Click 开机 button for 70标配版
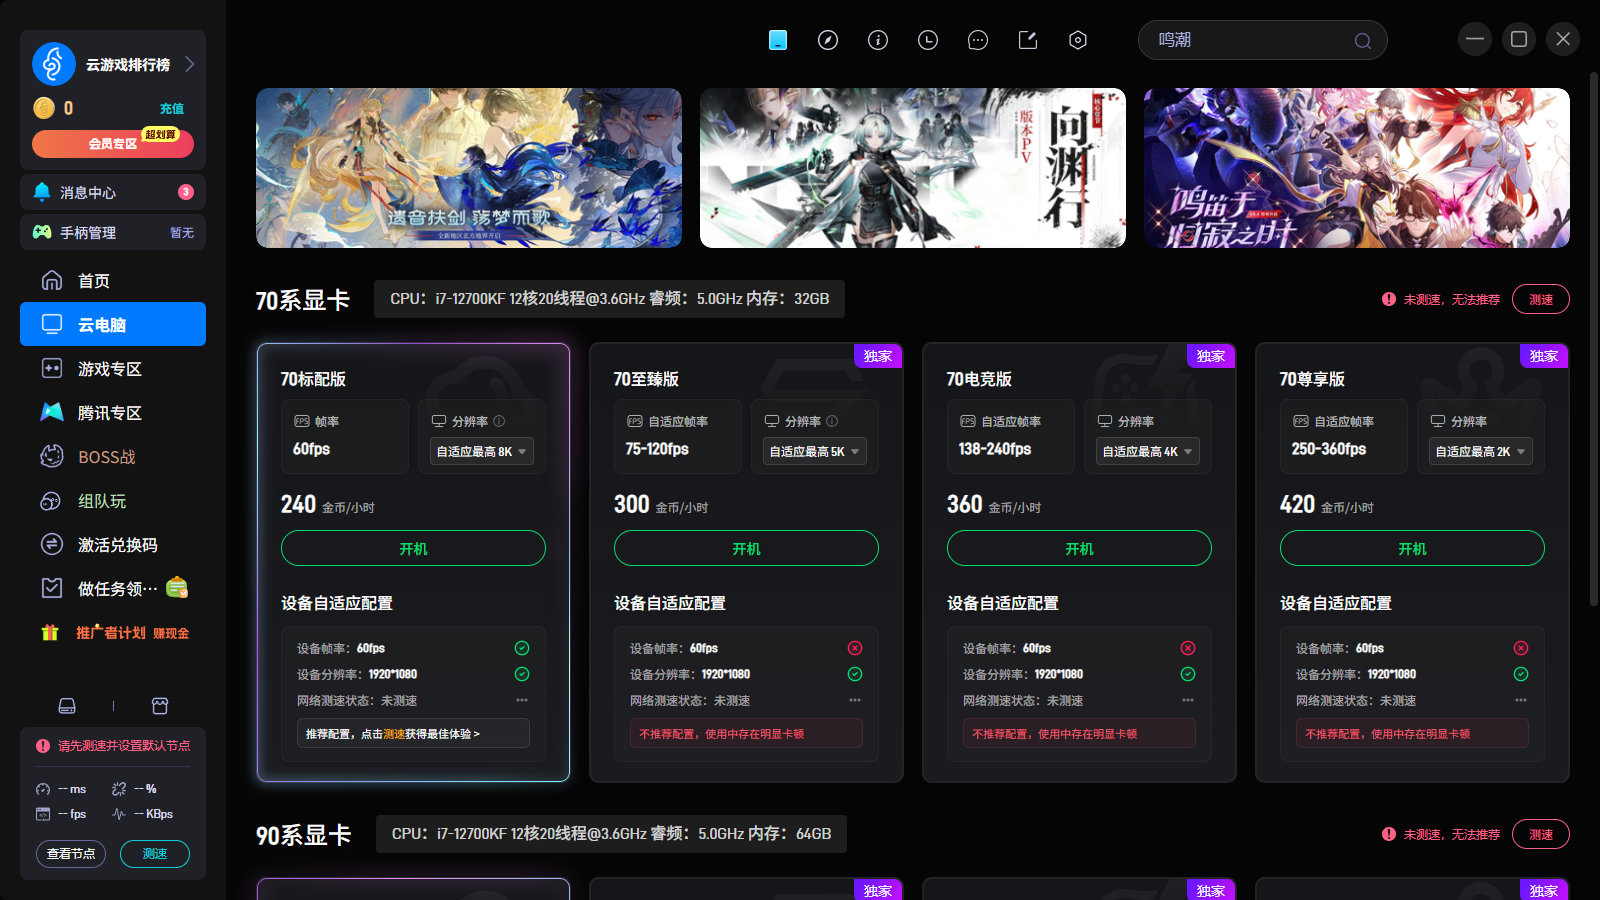Screen dimensions: 1600x900 413,548
